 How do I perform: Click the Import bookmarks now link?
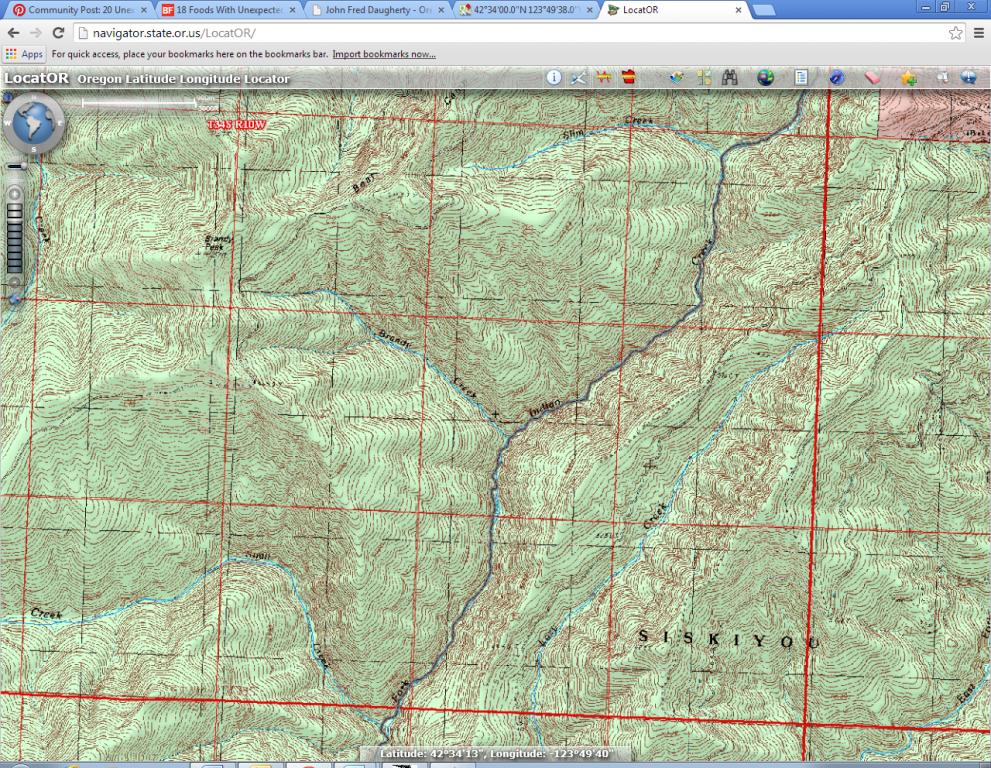pos(383,54)
